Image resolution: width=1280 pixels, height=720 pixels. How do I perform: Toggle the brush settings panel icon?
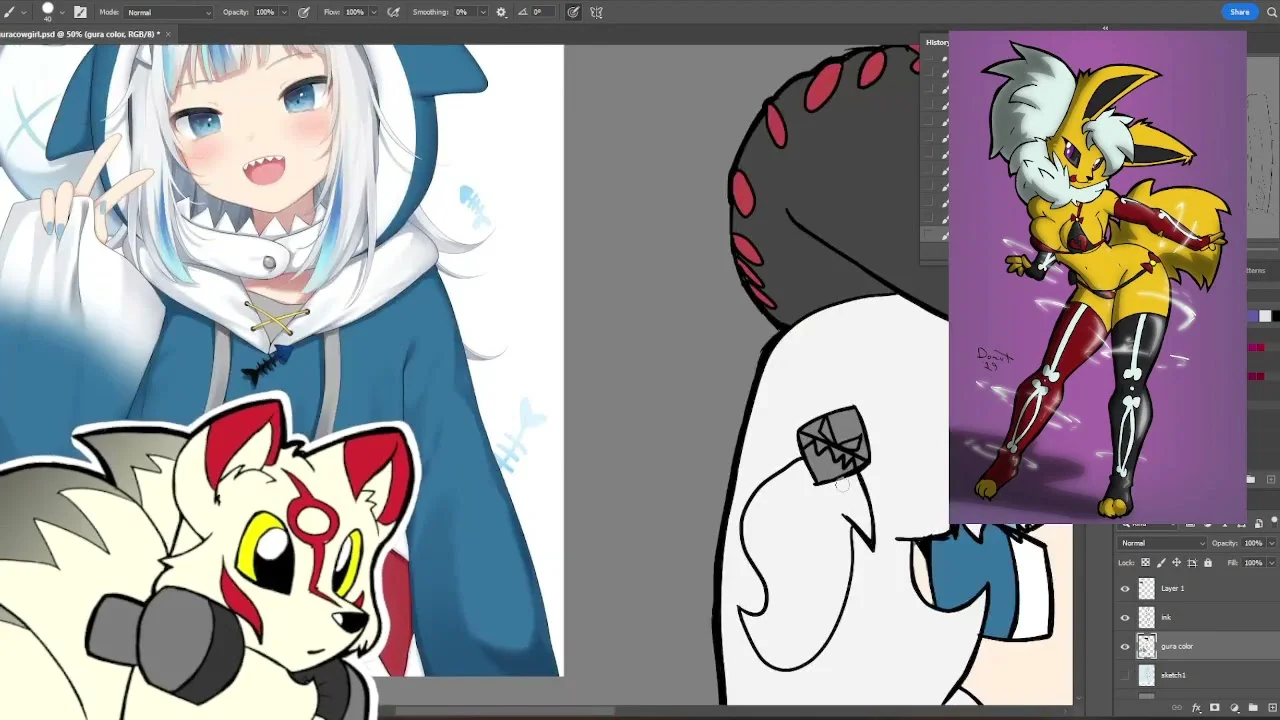click(80, 12)
